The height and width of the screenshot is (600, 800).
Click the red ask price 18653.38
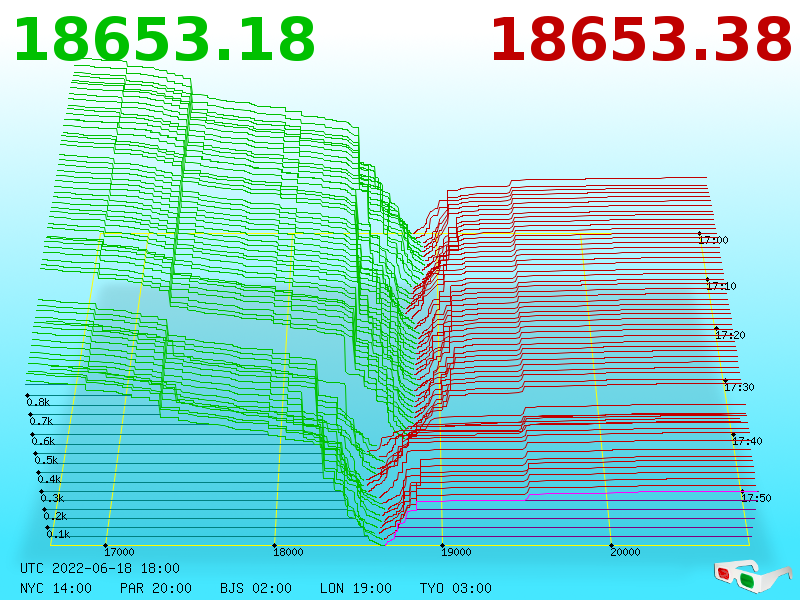[641, 40]
